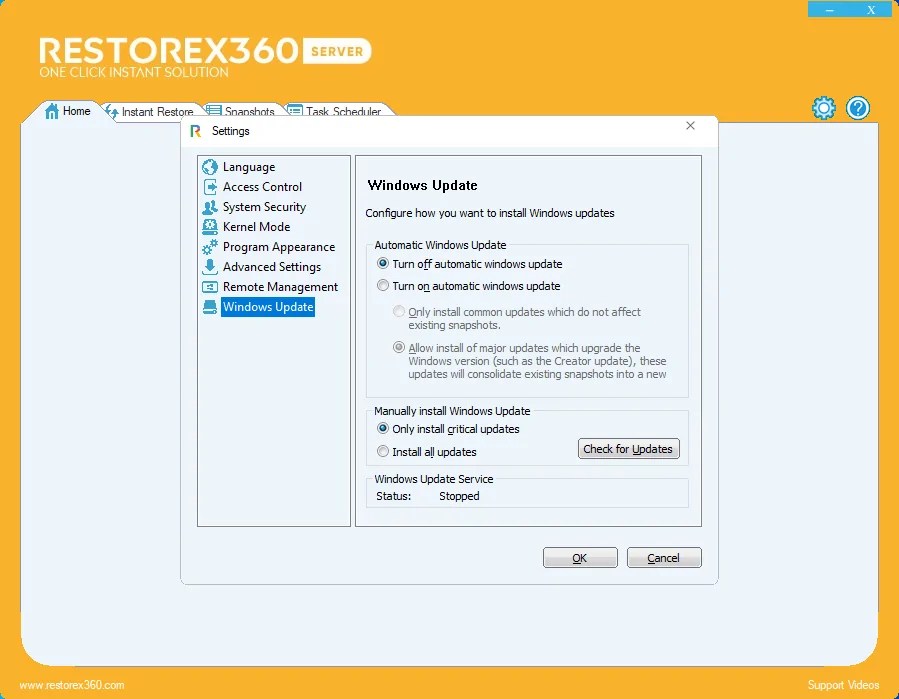This screenshot has height=699, width=899.
Task: Switch to the Instant Restore tab
Action: coord(150,111)
